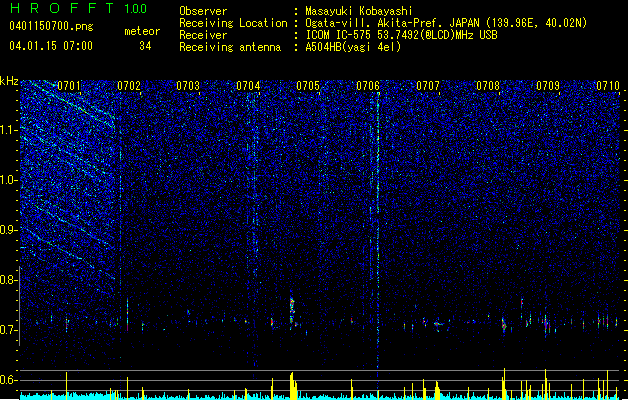Click the Receiver label
Screen dimensions: 629x400
coord(203,35)
